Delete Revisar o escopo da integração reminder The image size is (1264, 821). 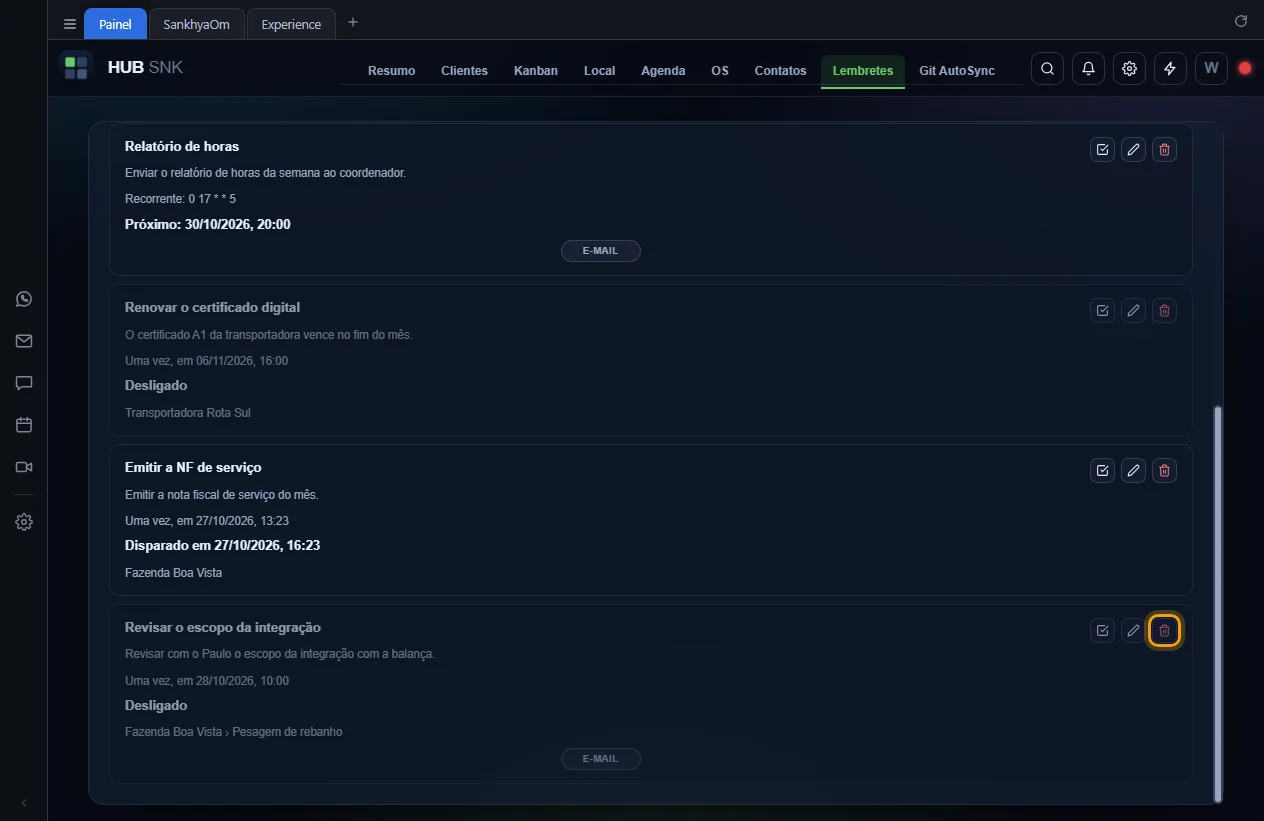[1164, 631]
